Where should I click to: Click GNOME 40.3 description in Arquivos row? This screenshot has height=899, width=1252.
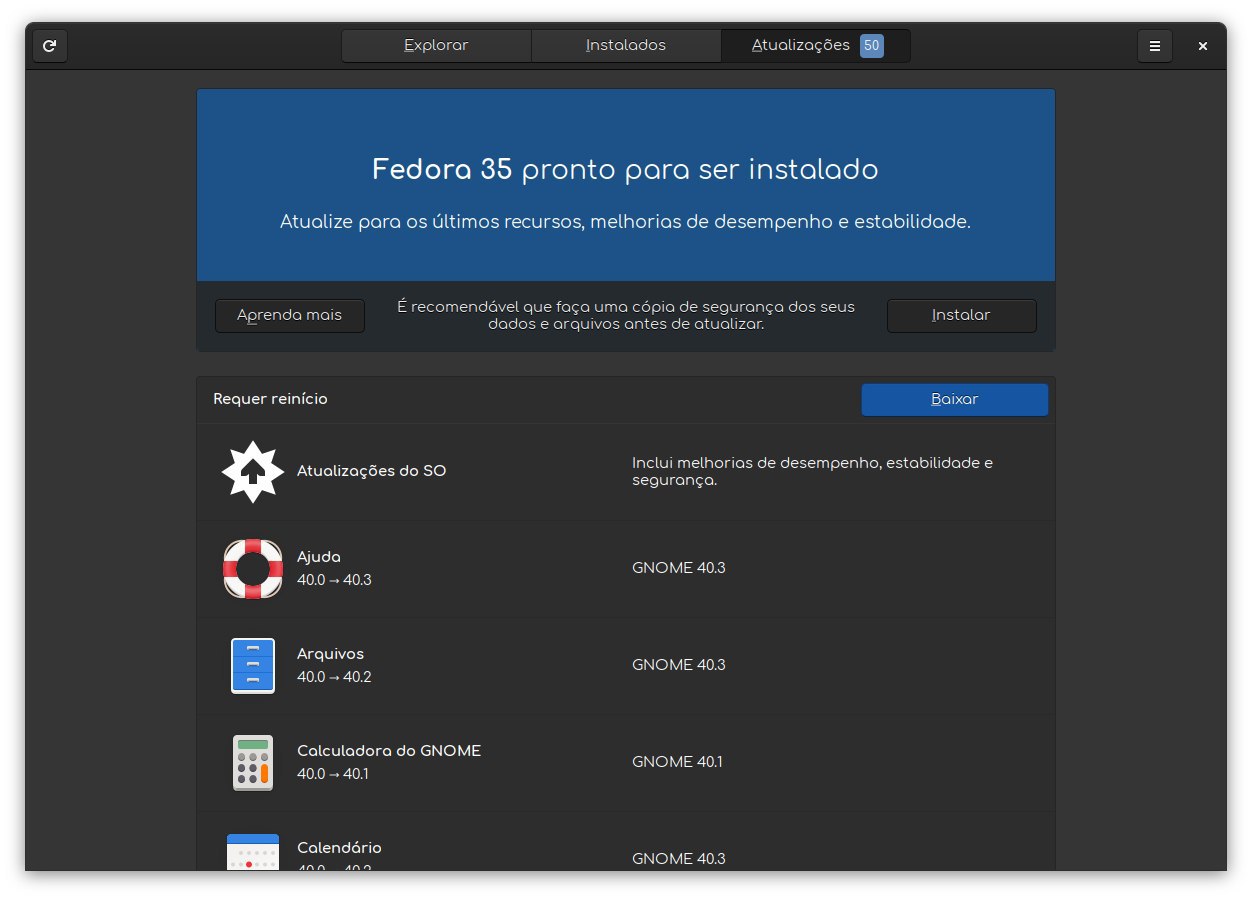679,665
